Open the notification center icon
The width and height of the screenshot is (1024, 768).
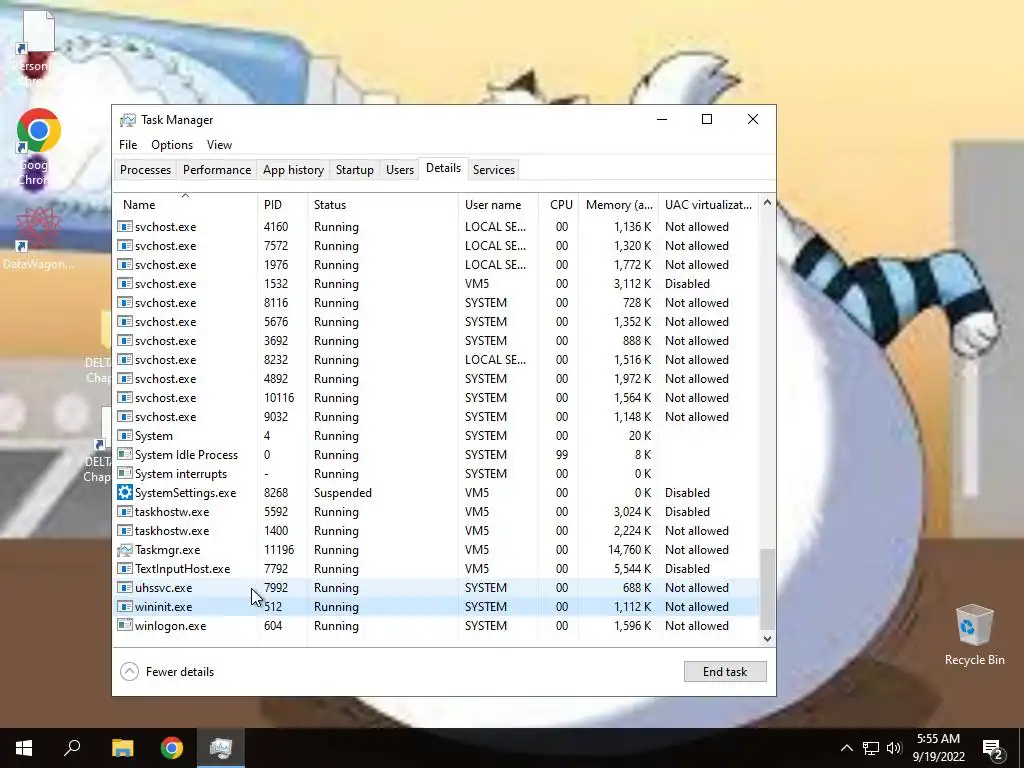click(x=993, y=748)
